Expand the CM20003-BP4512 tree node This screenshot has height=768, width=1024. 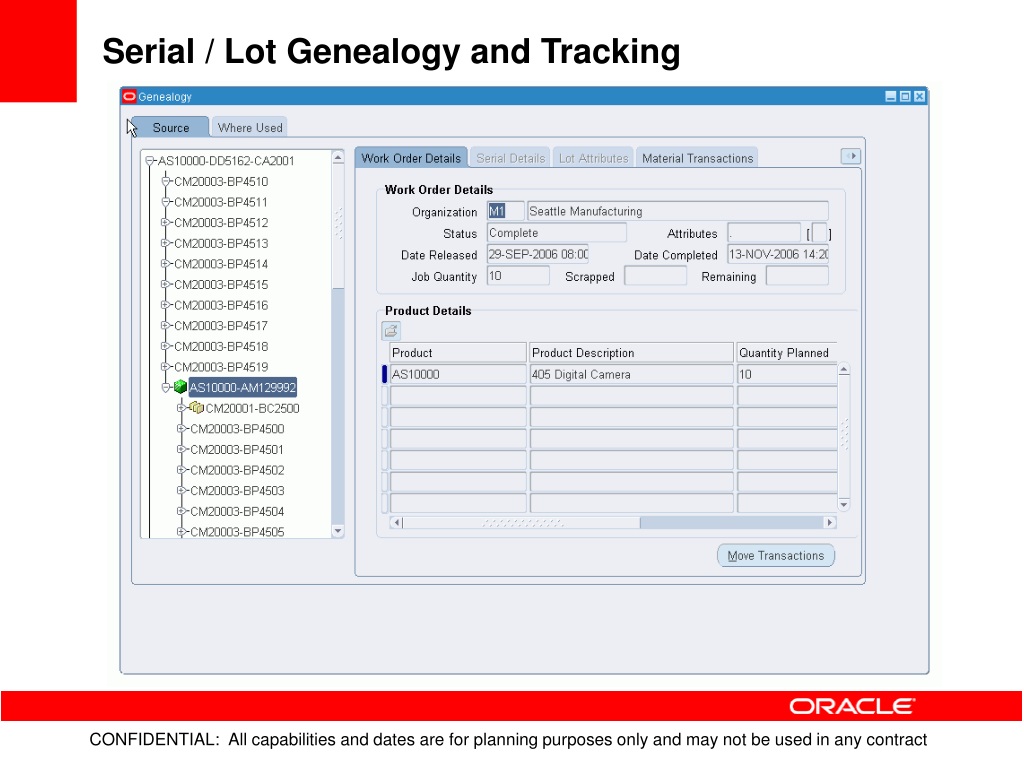coord(165,223)
